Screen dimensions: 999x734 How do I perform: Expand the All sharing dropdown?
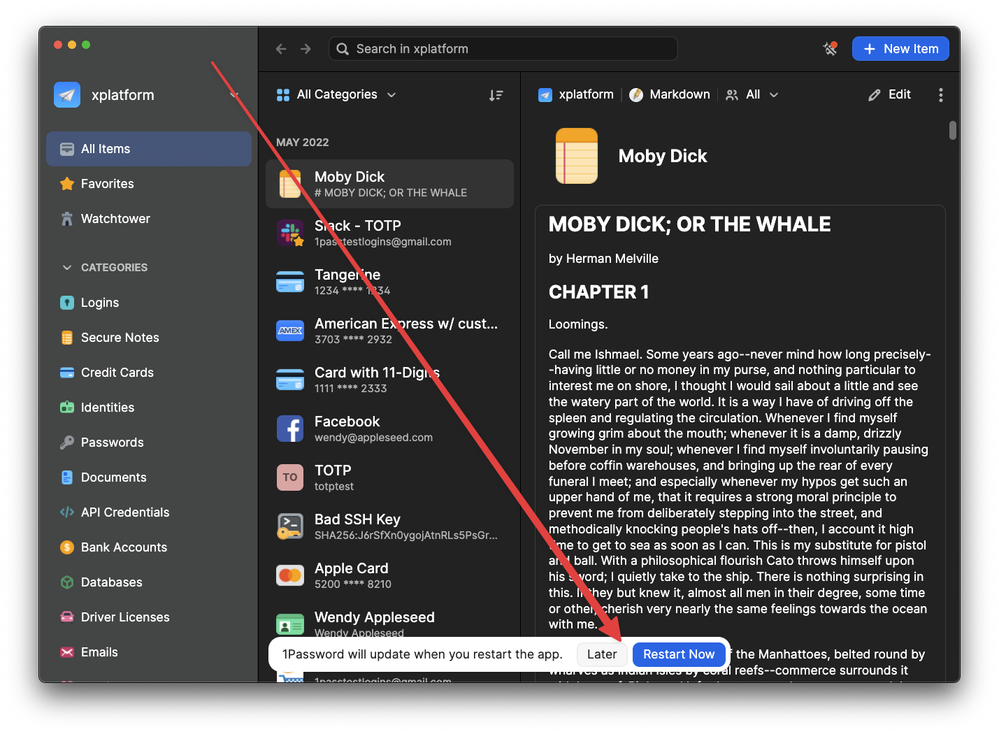(x=752, y=95)
